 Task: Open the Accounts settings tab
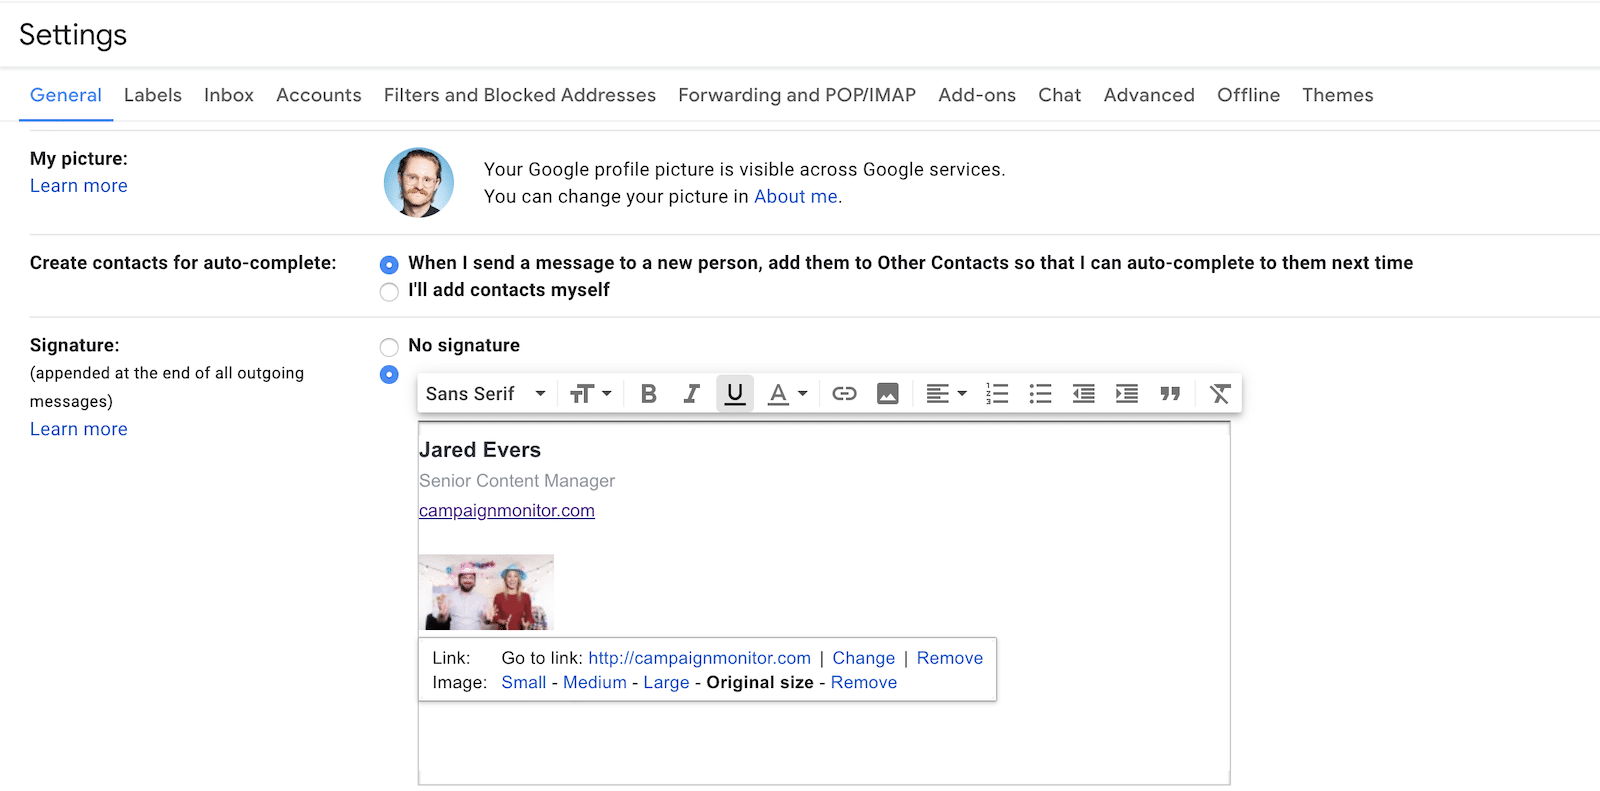coord(319,95)
